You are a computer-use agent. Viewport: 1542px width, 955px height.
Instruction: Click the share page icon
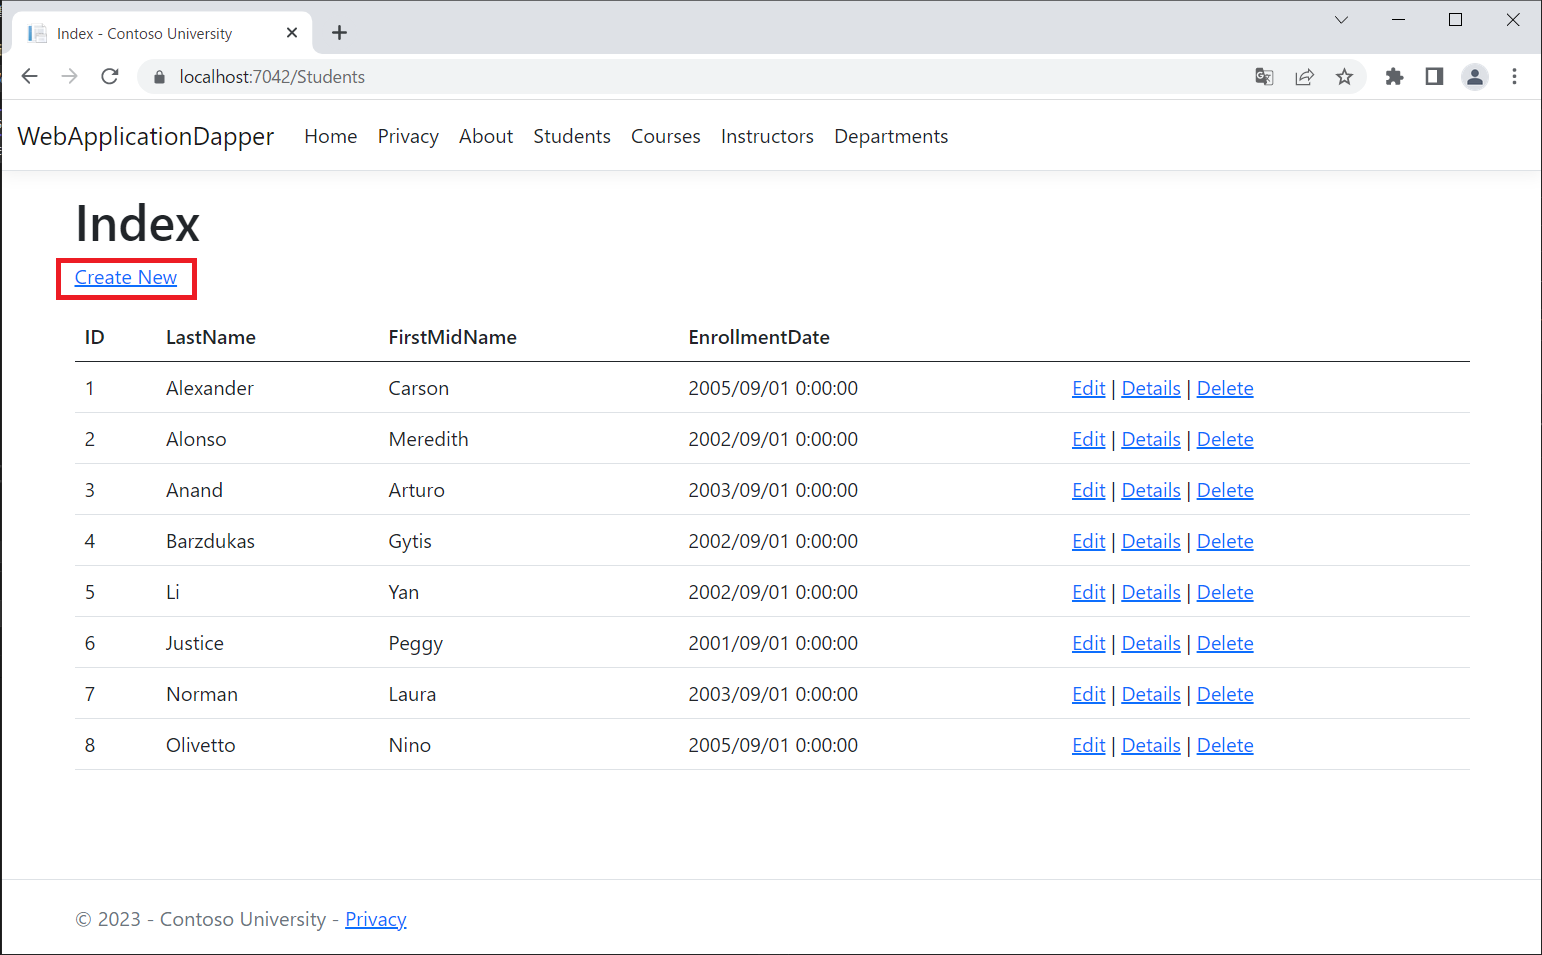pos(1304,77)
